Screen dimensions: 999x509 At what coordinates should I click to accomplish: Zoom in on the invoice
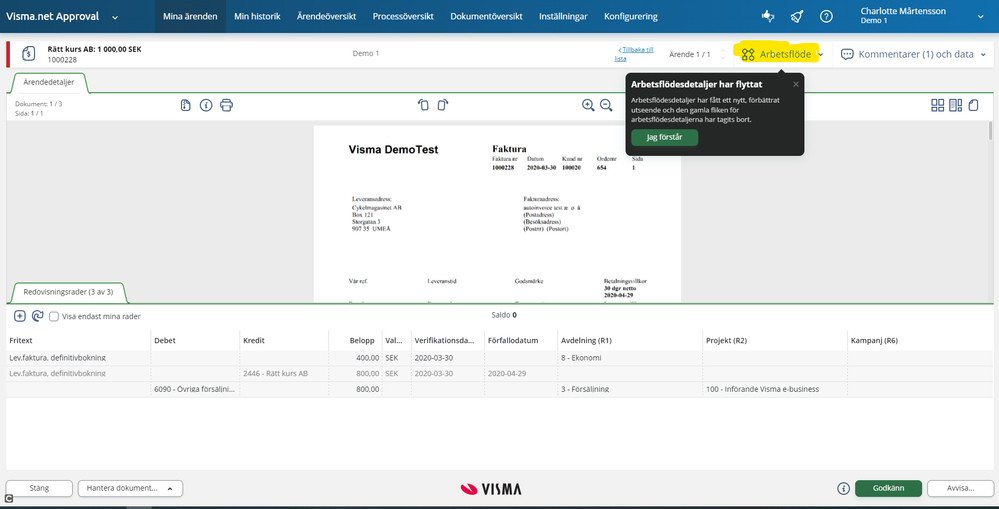click(588, 105)
